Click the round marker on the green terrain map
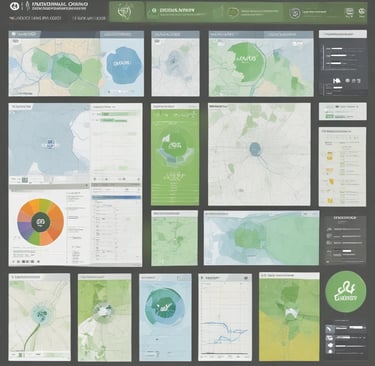Image resolution: width=375 pixels, height=366 pixels. [x=103, y=313]
